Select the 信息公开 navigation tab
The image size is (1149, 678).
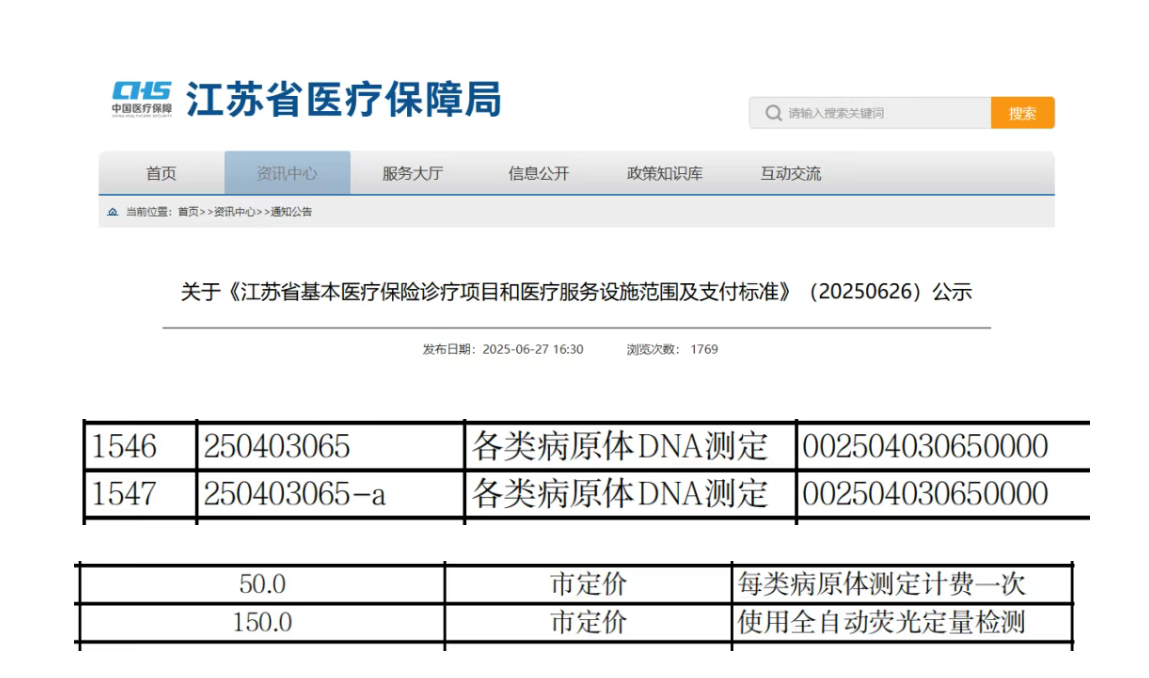pos(538,173)
